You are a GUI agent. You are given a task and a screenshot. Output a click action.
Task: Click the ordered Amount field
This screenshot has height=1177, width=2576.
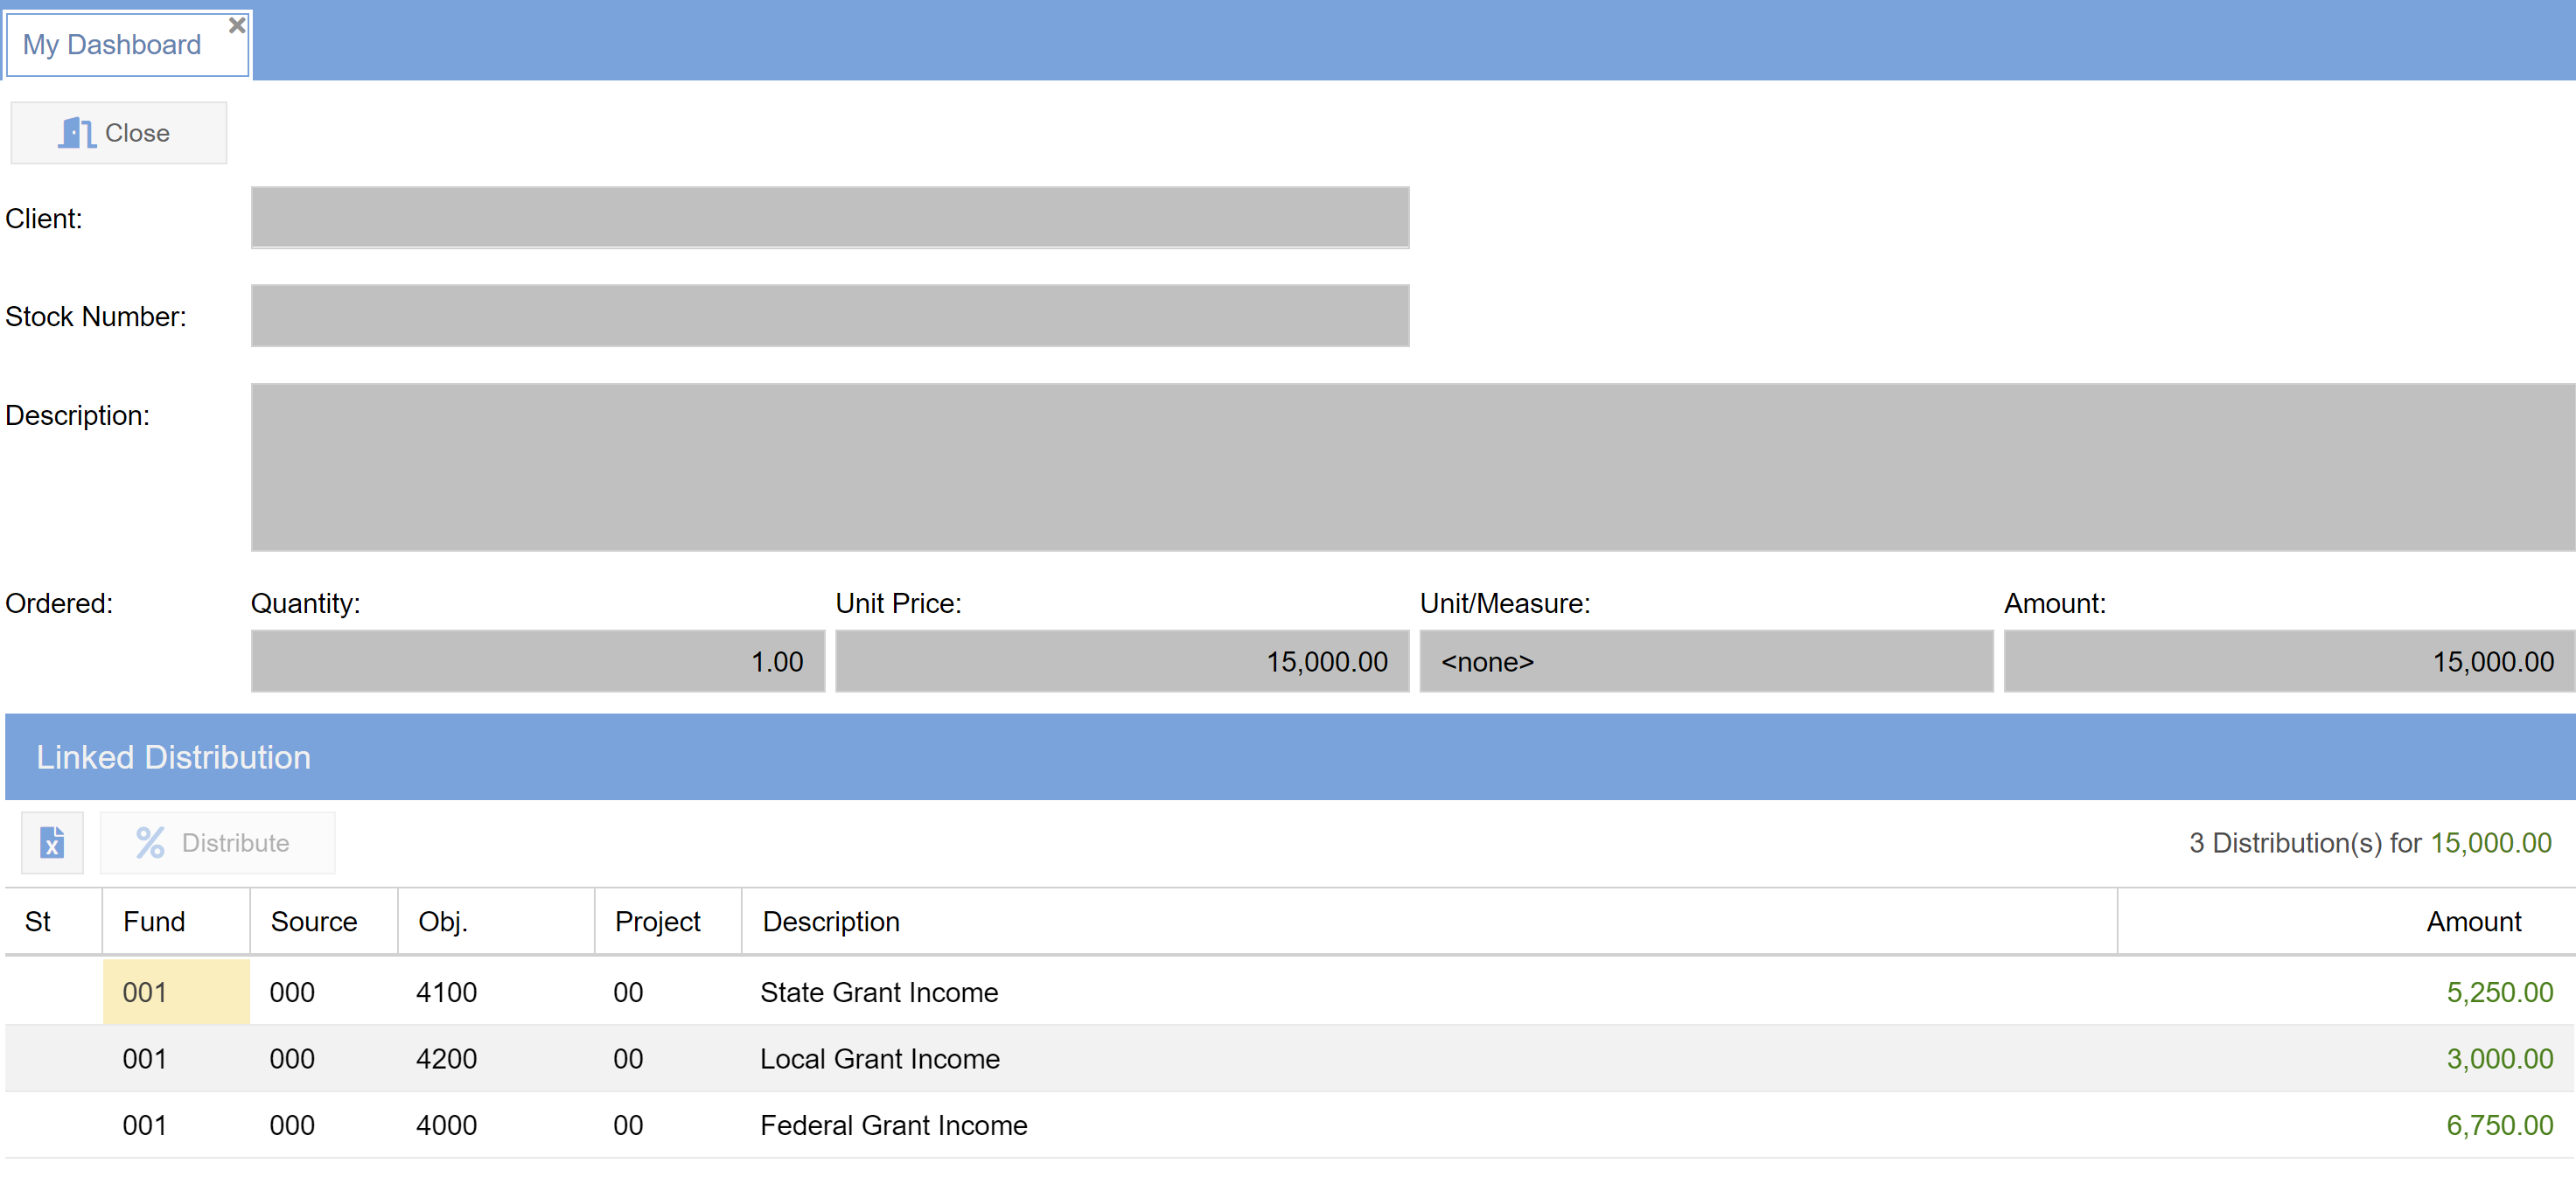[2288, 661]
